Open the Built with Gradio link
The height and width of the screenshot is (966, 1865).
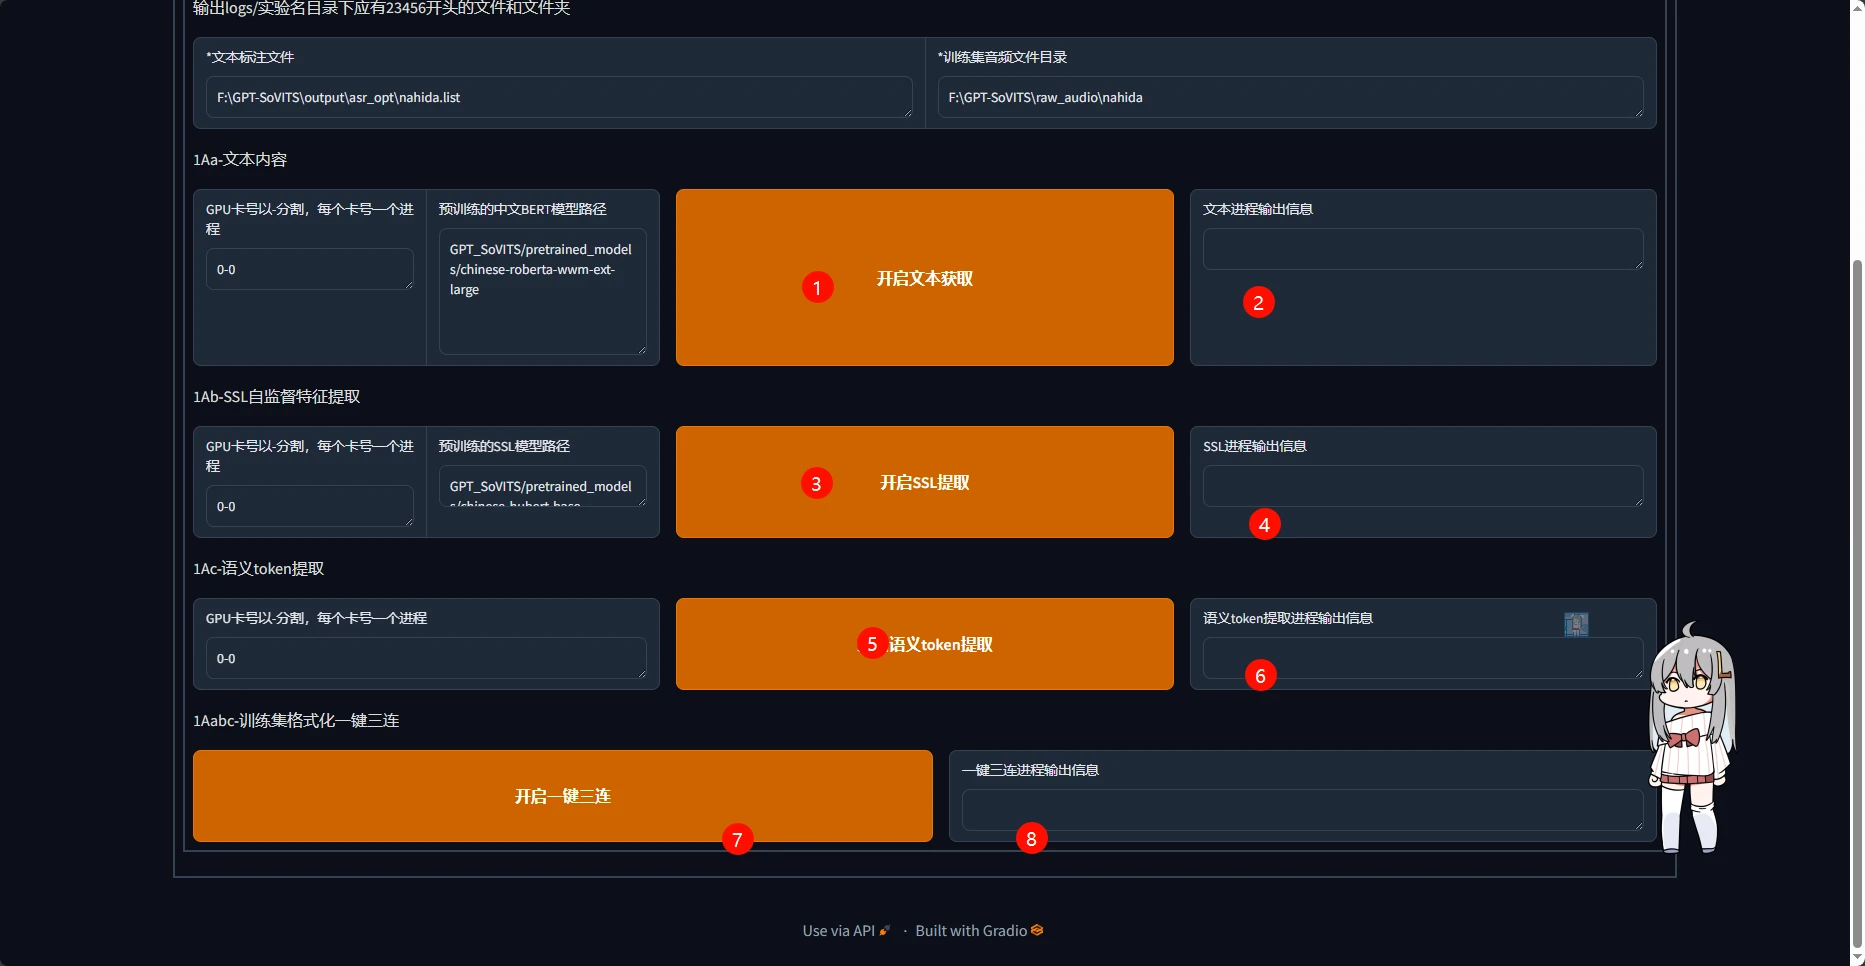click(970, 931)
